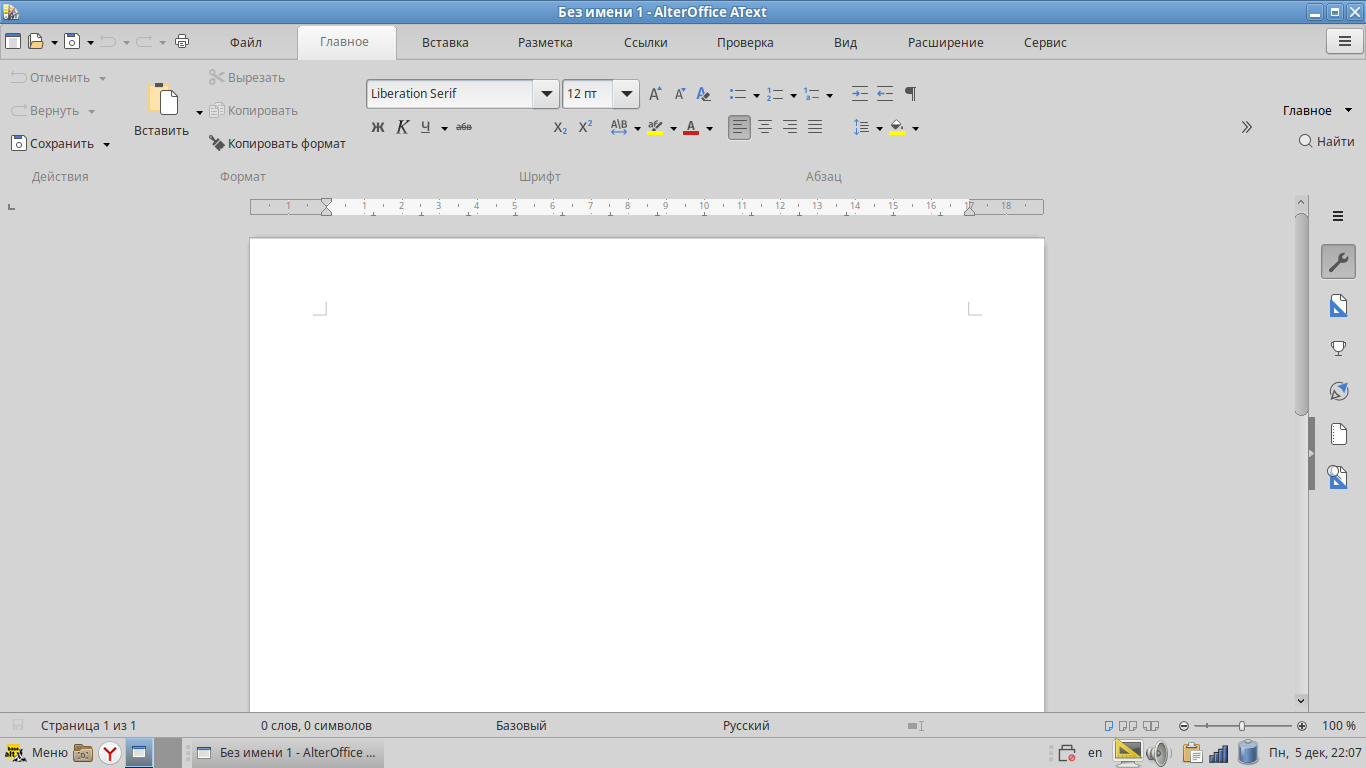Apply subscript formatting
1366x768 pixels.
coord(560,127)
